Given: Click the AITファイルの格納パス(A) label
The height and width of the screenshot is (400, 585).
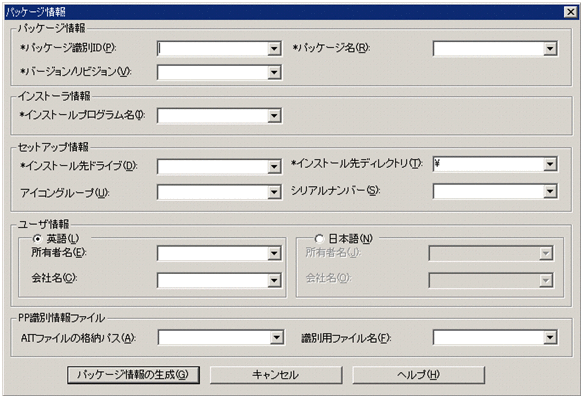Looking at the screenshot, I should click(78, 338).
